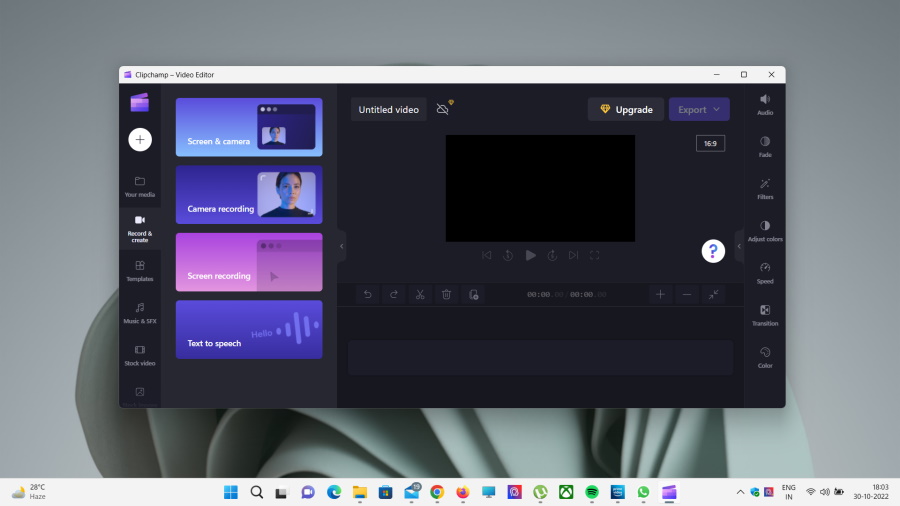Open the Adjust colors panel
The height and width of the screenshot is (506, 900).
[765, 230]
